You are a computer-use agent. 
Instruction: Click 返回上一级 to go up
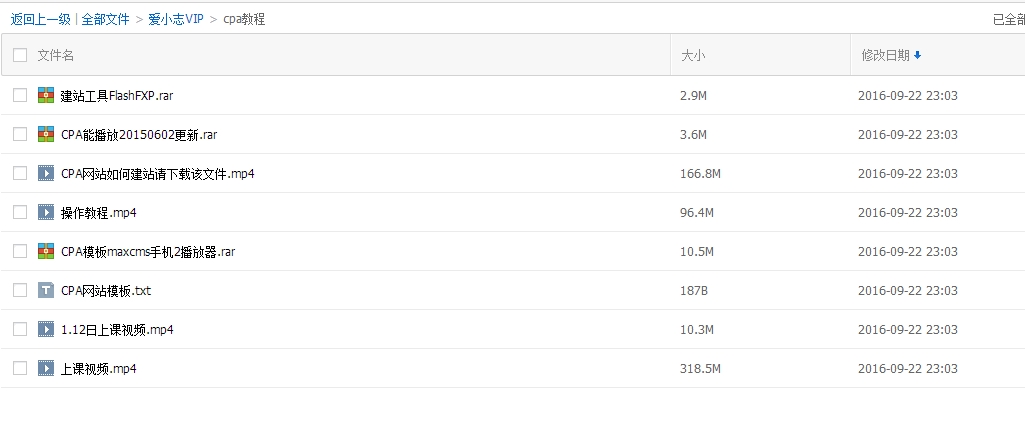click(40, 19)
